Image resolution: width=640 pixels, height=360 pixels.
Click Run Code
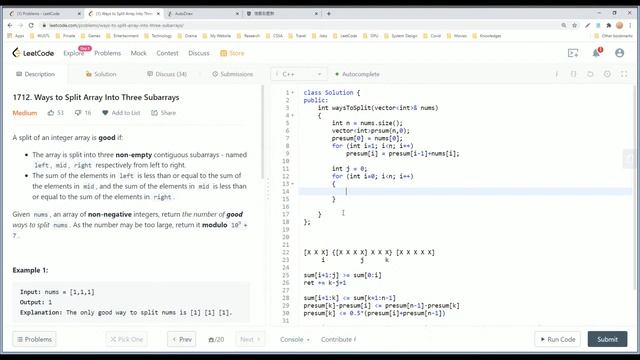(558, 339)
